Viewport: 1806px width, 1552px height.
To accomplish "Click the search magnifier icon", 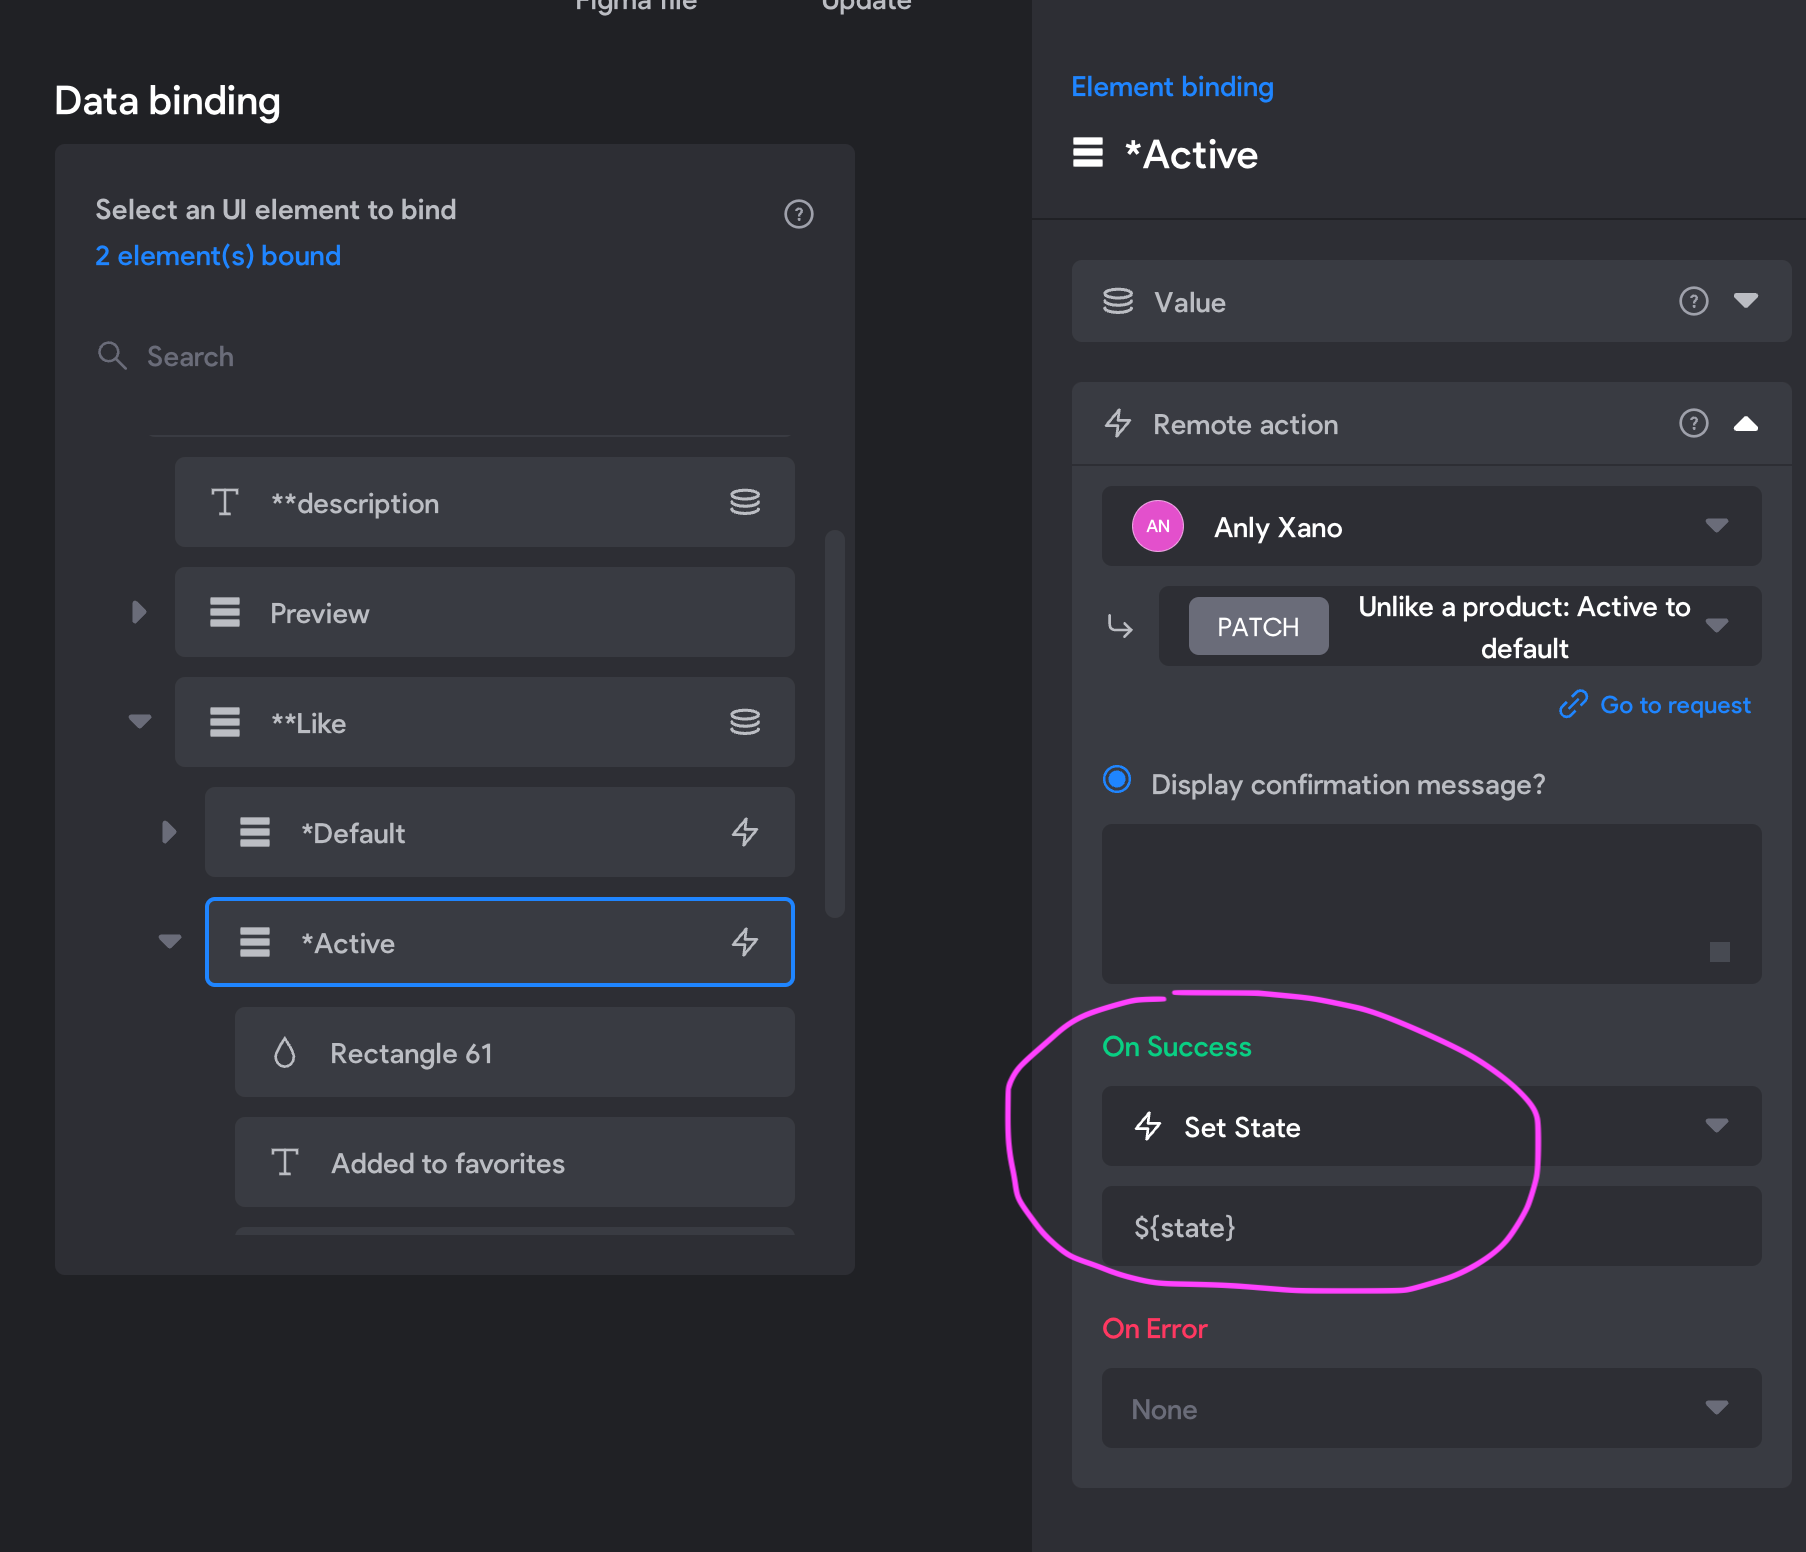I will [112, 356].
